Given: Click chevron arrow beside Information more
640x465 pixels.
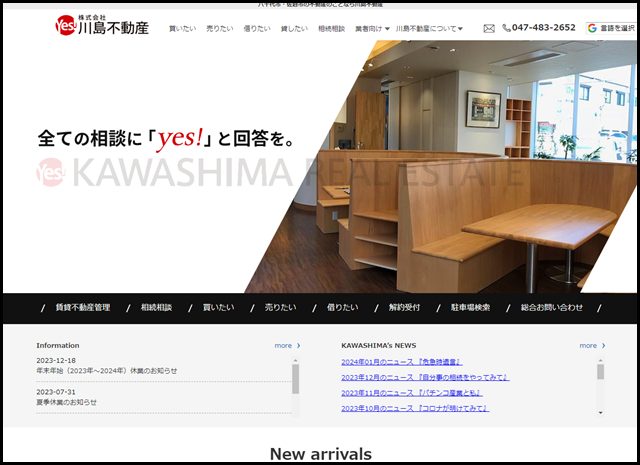Looking at the screenshot, I should coord(298,345).
